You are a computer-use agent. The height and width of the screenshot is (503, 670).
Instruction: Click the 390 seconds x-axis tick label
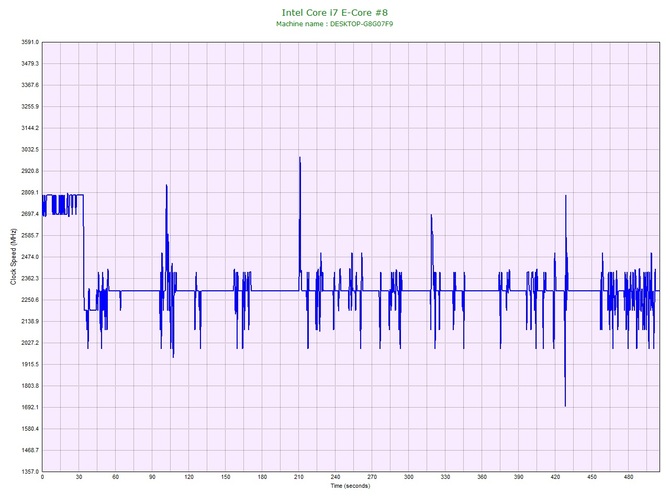[x=519, y=477]
